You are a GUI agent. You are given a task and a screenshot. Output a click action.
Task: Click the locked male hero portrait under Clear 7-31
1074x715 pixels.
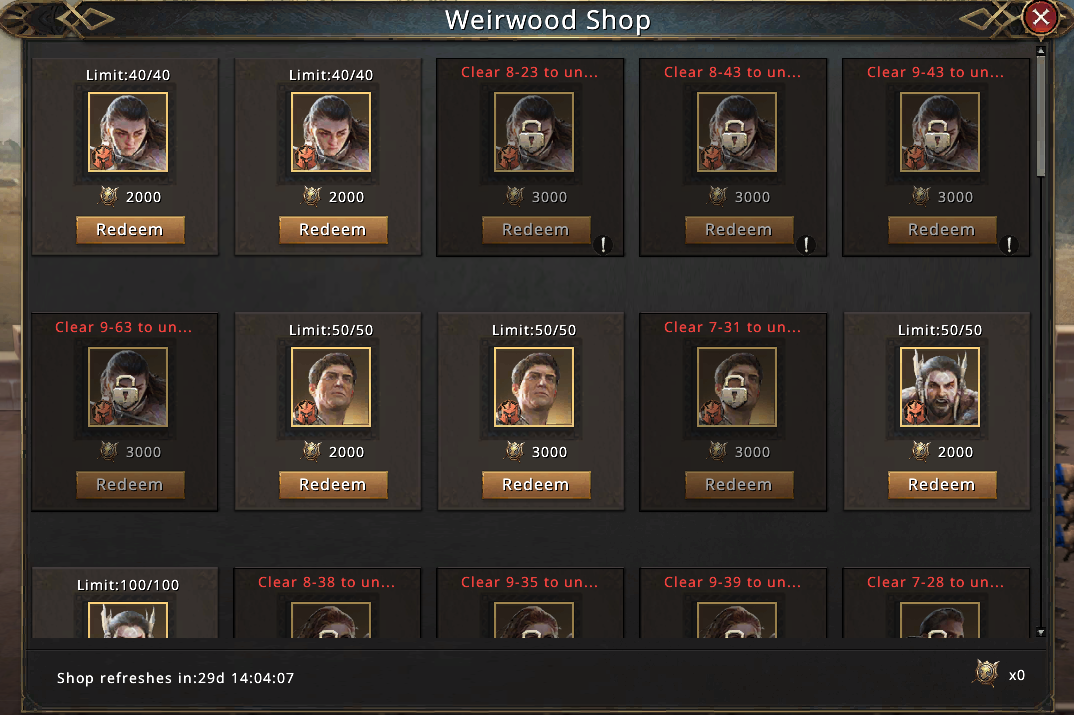click(x=737, y=387)
